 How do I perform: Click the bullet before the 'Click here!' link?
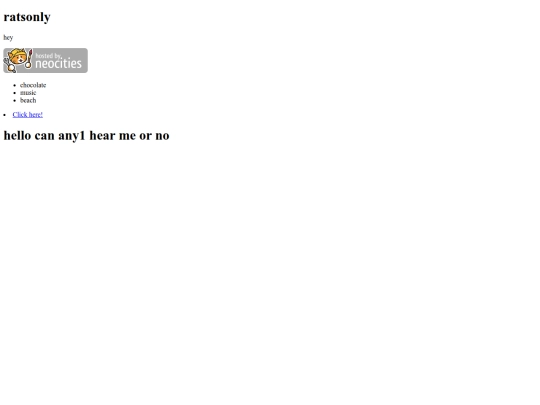click(x=4, y=115)
